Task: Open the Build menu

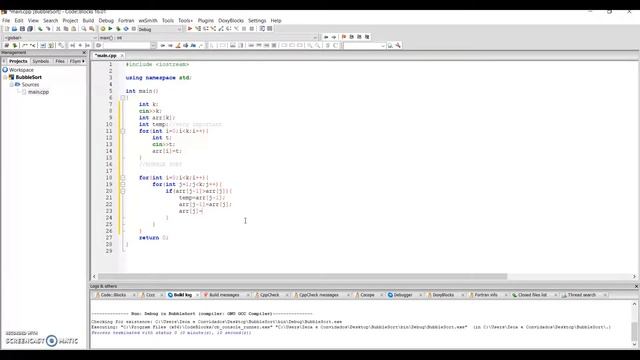Action: click(x=88, y=20)
